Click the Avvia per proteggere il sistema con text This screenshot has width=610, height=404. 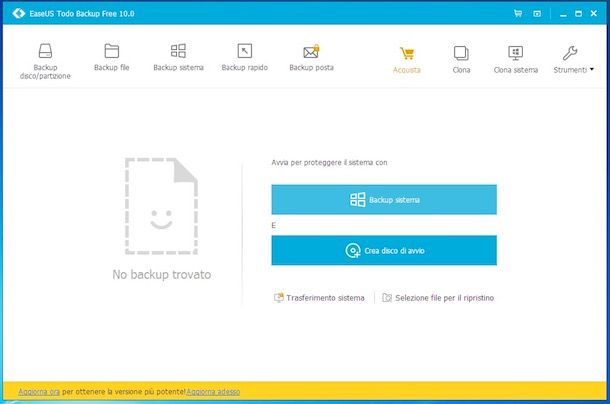329,162
